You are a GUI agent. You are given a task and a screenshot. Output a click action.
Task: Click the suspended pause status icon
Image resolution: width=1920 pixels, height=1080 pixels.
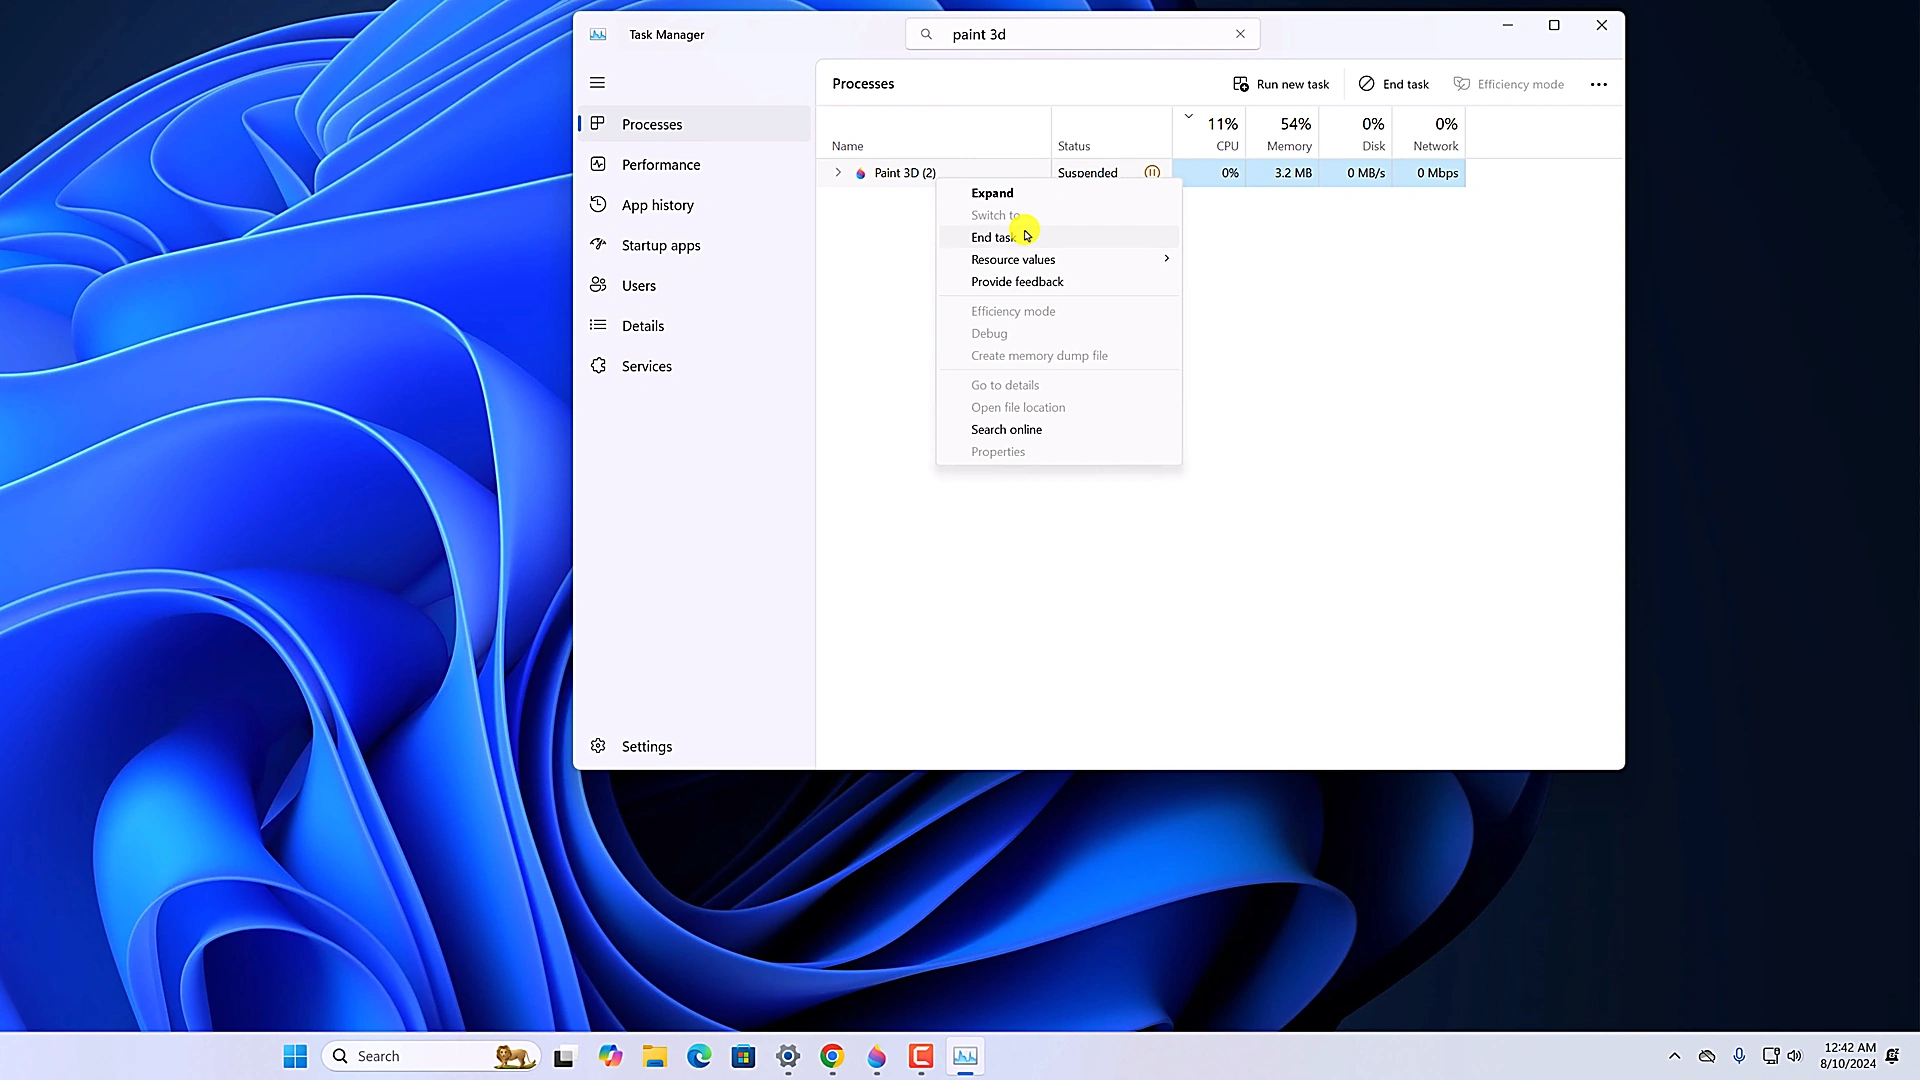(1152, 172)
